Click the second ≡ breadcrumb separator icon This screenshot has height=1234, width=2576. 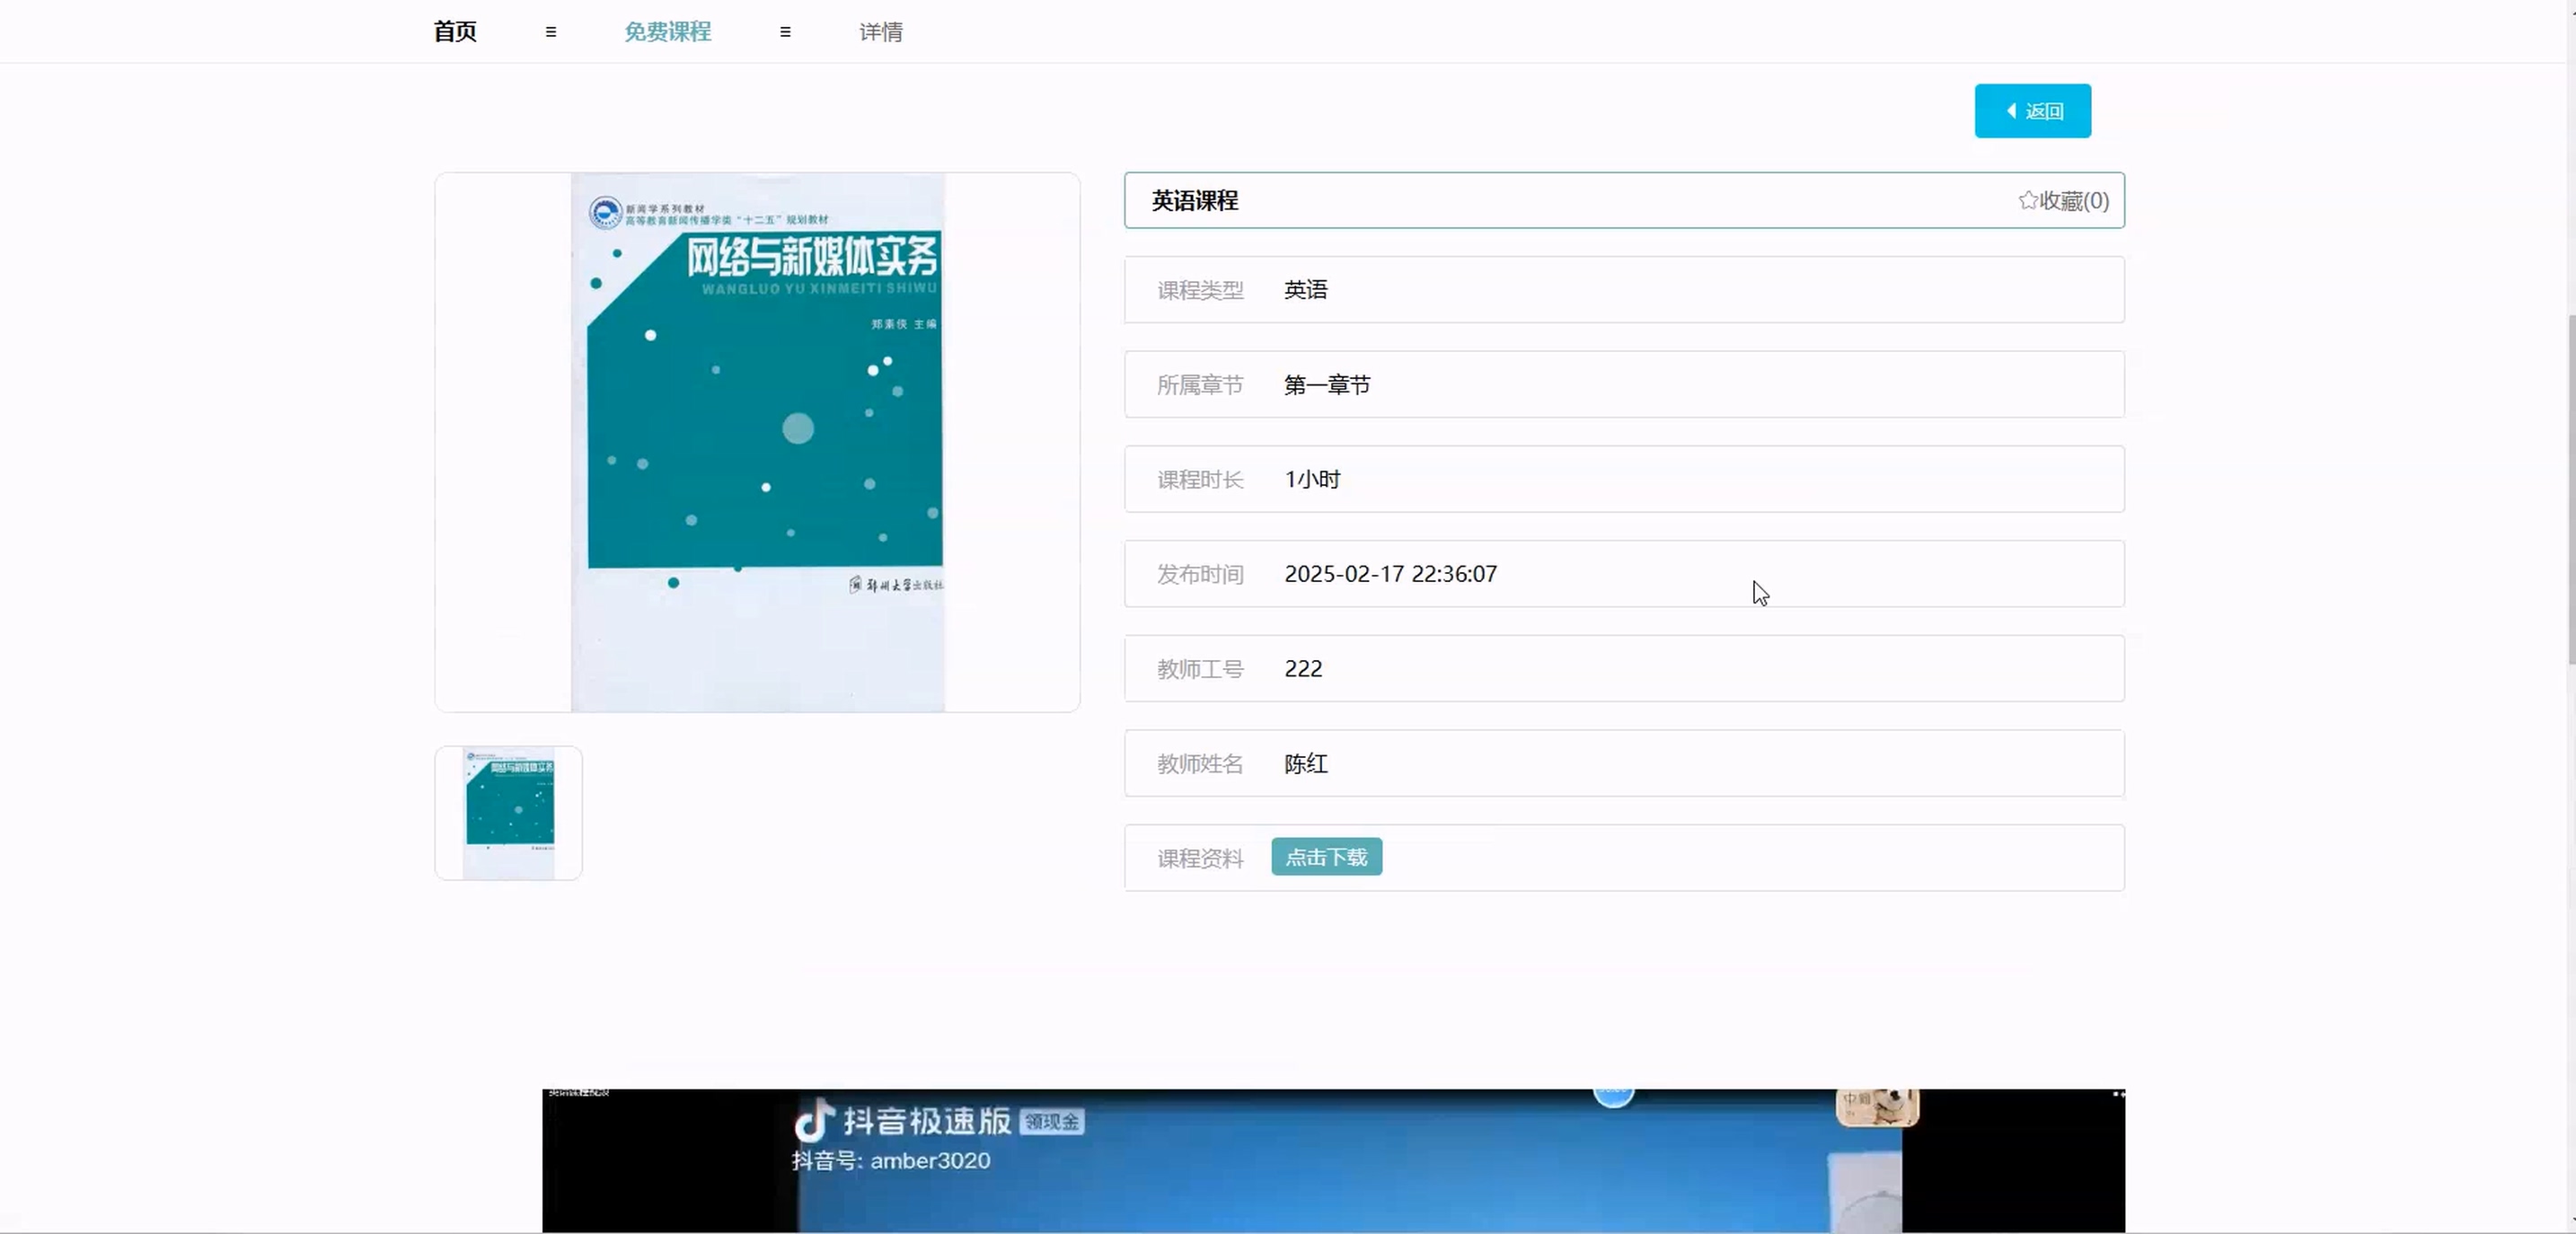point(785,32)
